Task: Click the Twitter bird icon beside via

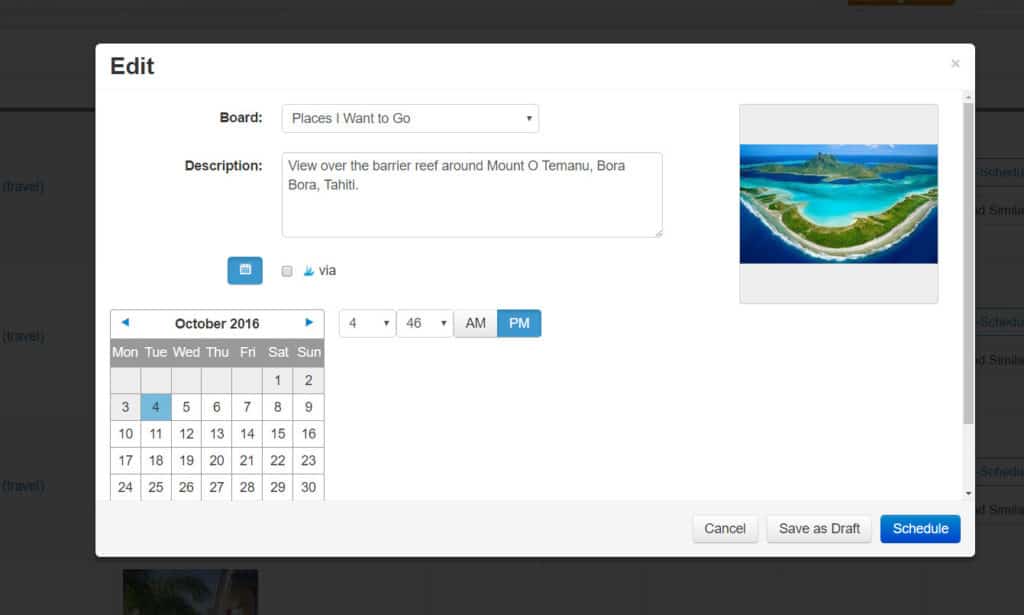Action: (x=308, y=270)
